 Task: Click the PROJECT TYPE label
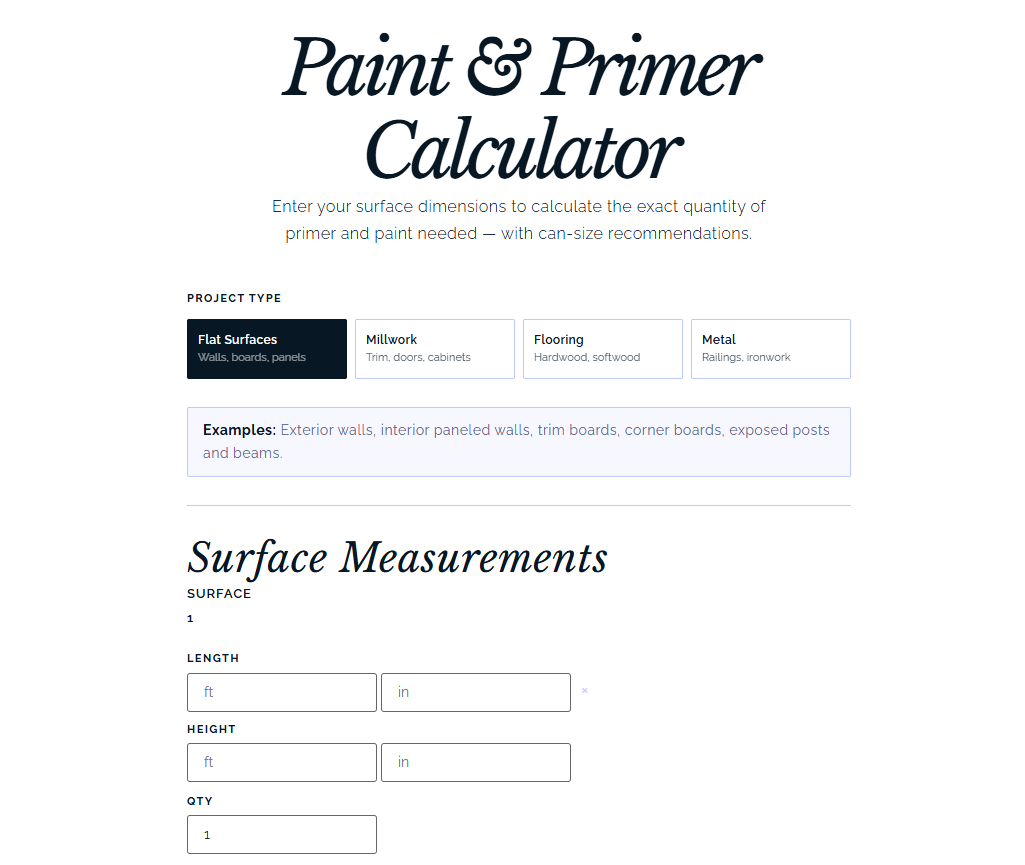(234, 298)
